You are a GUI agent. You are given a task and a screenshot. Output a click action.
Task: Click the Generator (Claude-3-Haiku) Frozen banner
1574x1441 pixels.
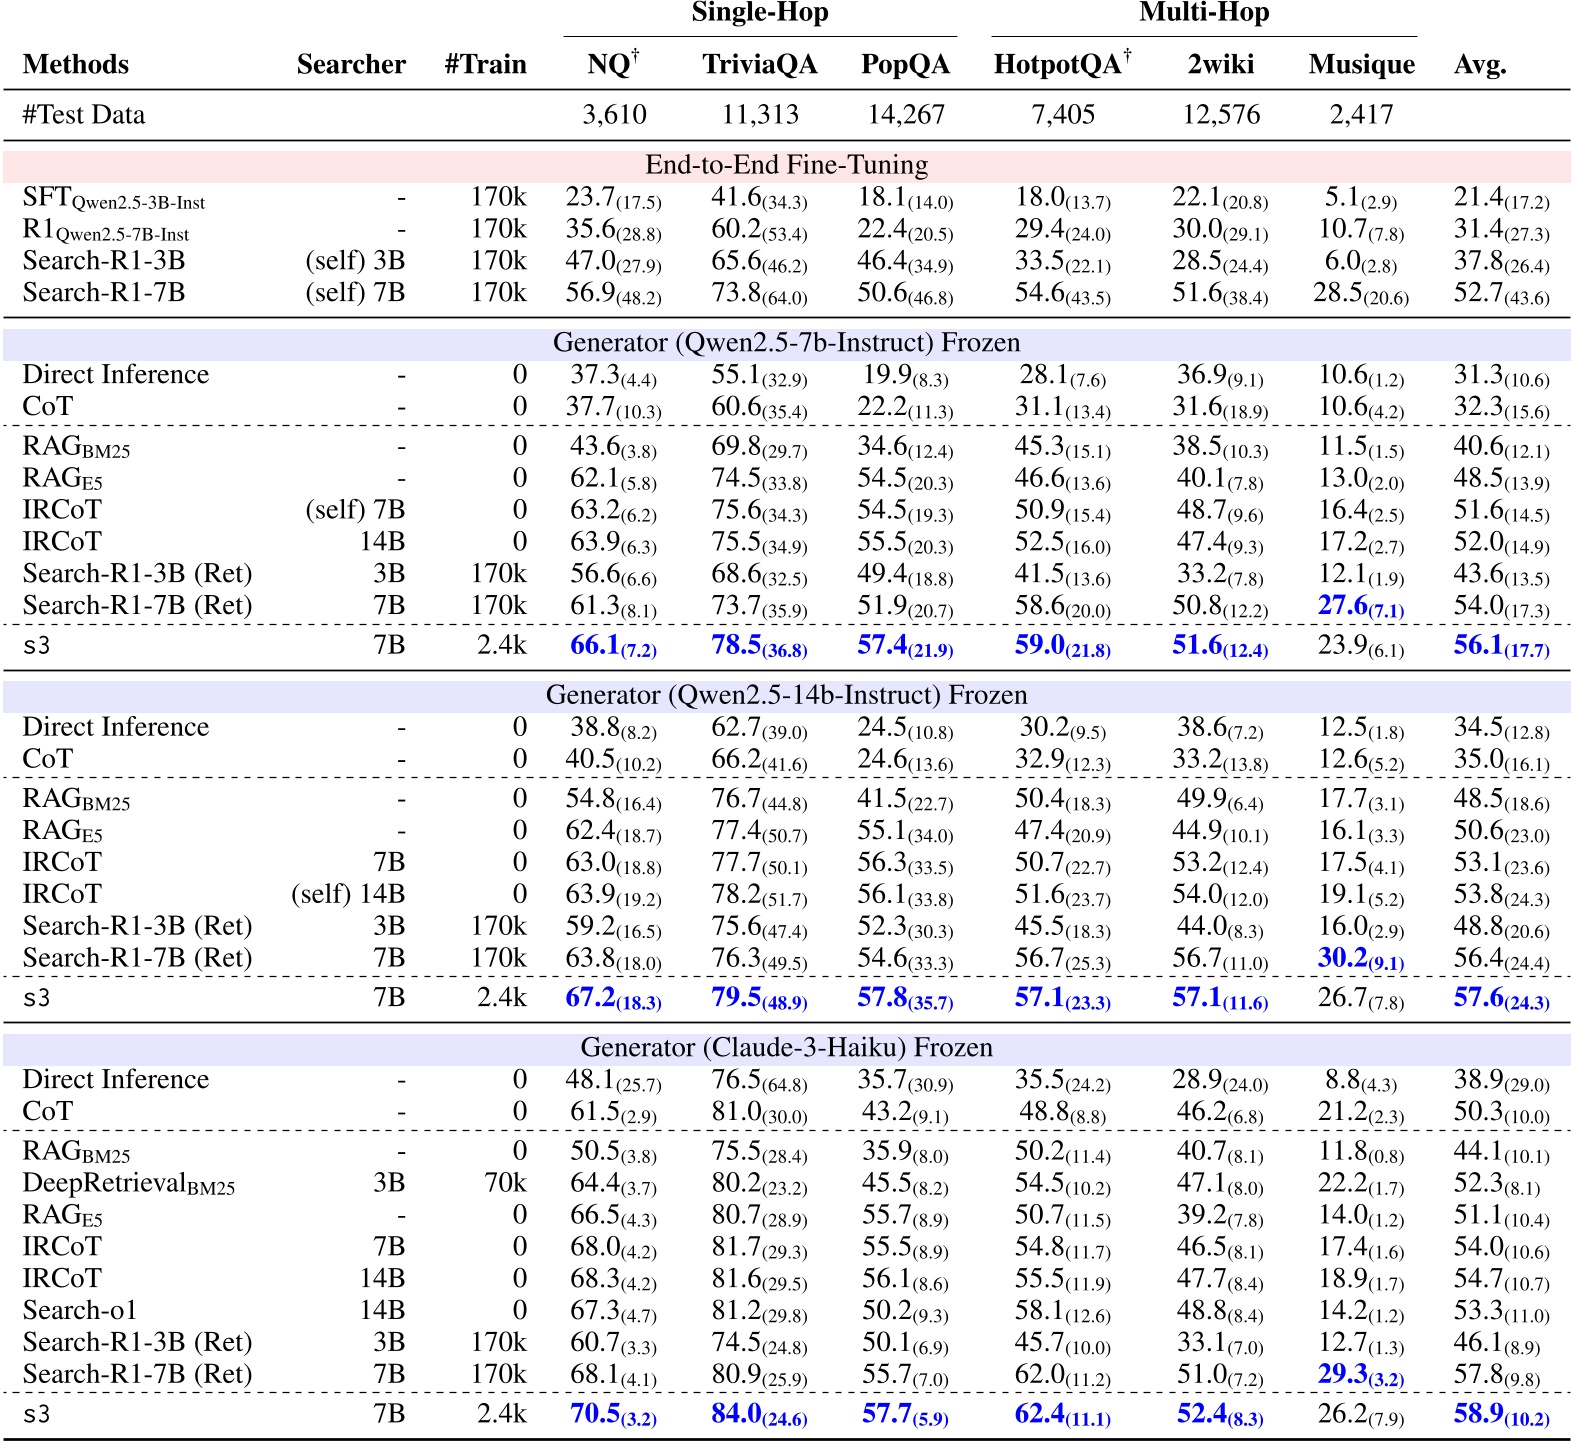click(x=786, y=1047)
